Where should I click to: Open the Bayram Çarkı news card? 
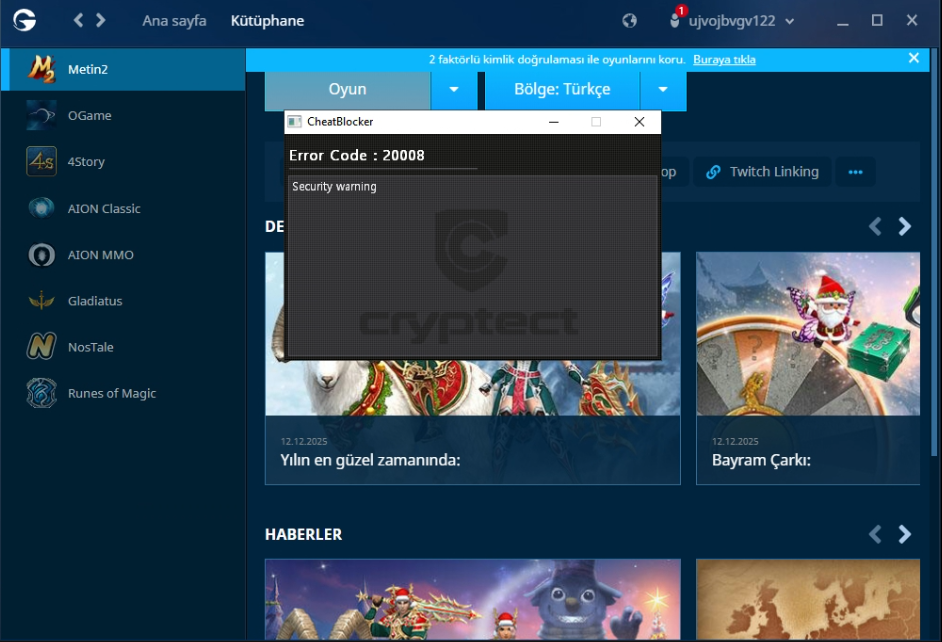click(x=808, y=368)
